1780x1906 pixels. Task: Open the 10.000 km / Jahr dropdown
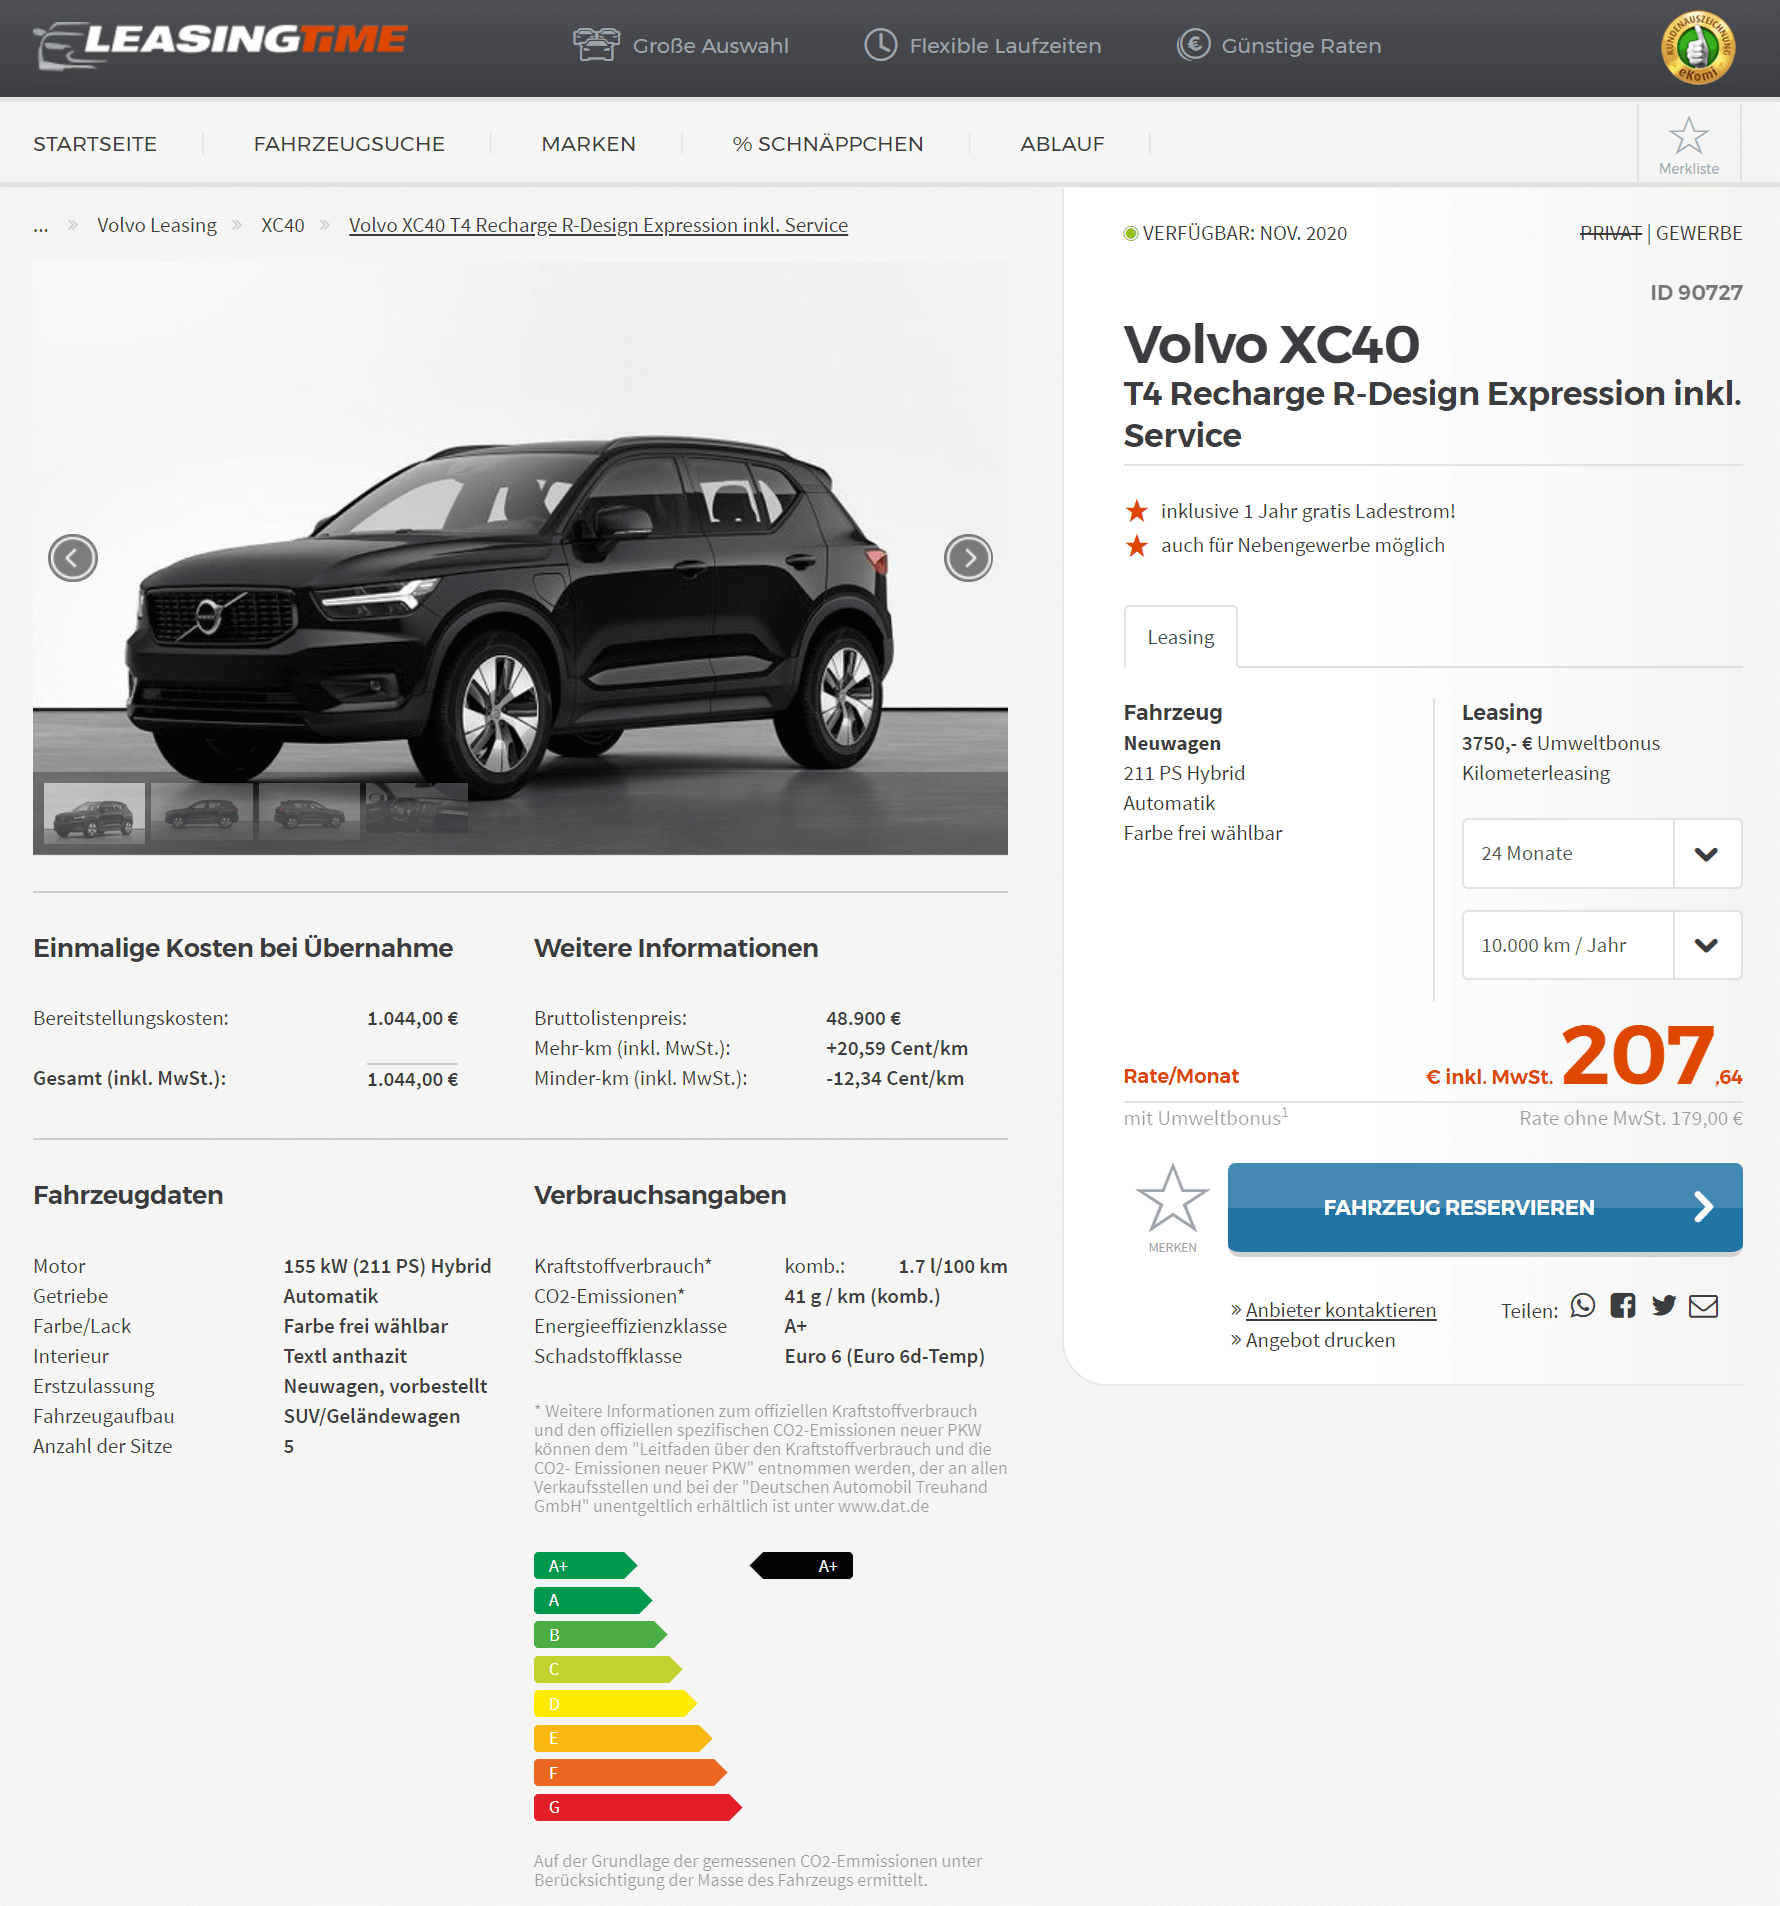1601,945
